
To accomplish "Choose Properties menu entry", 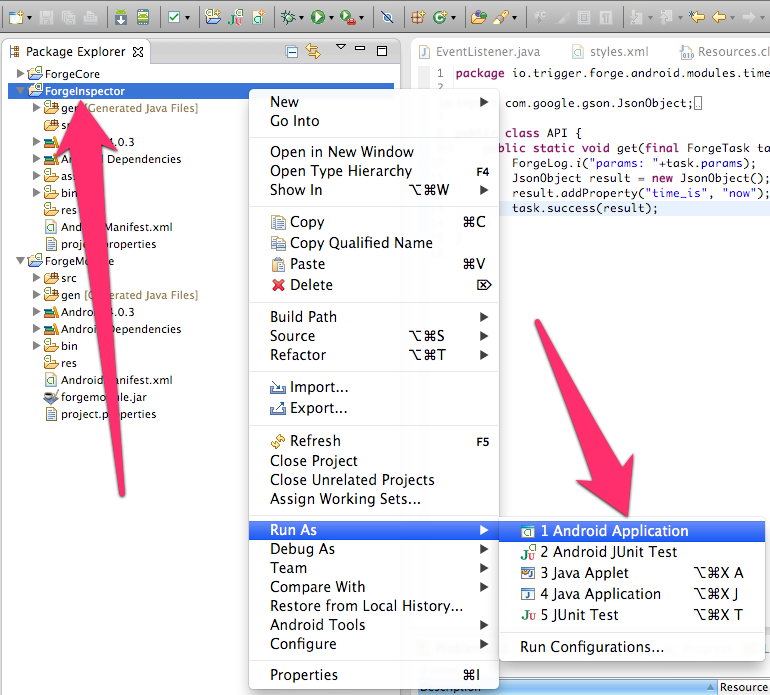I will coord(374,675).
